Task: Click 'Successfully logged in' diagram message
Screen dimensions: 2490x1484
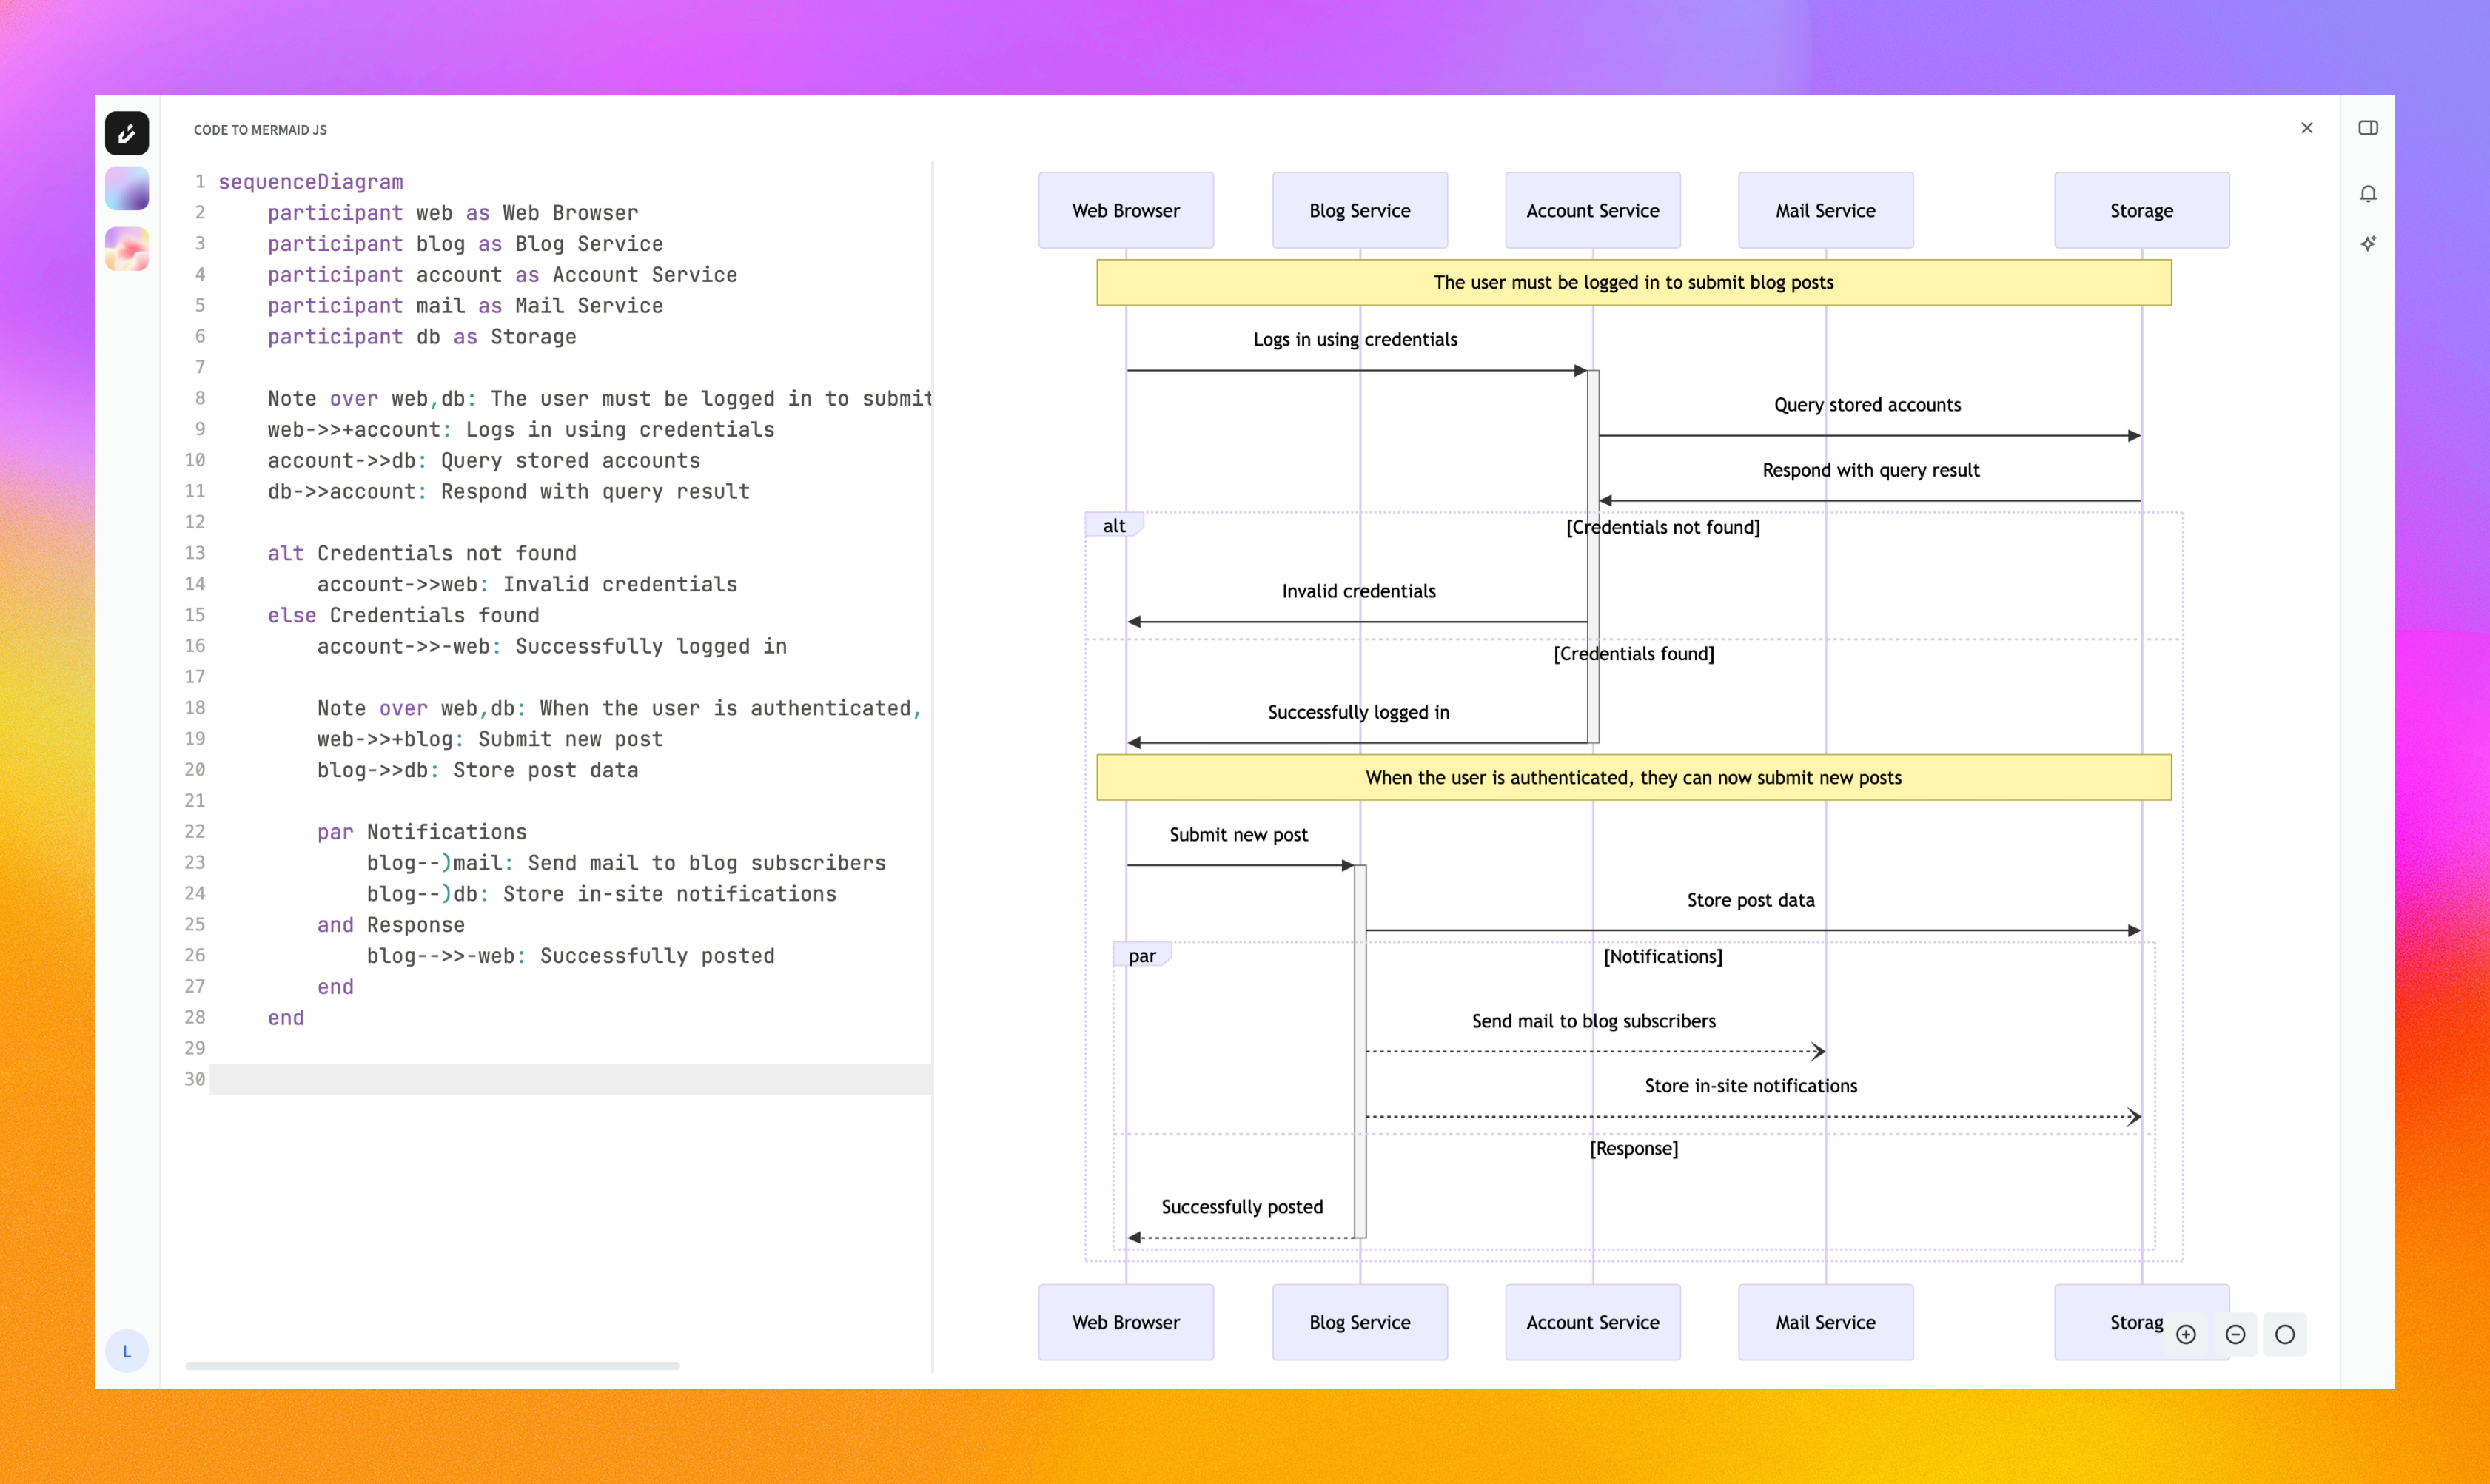Action: pos(1359,712)
